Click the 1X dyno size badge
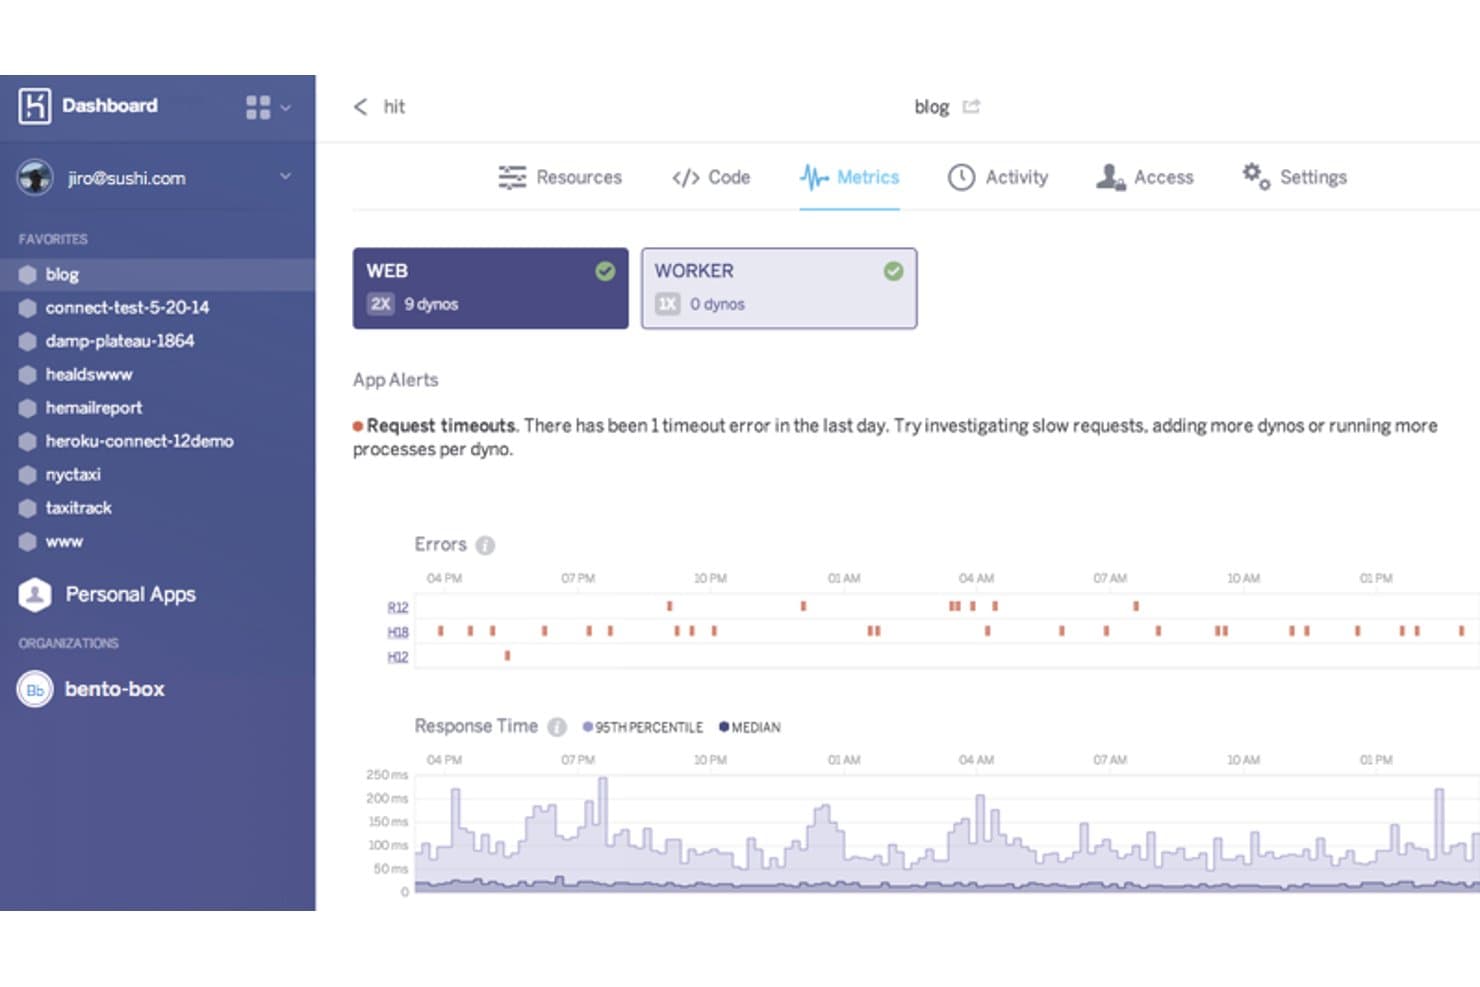Image resolution: width=1480 pixels, height=987 pixels. [x=668, y=304]
